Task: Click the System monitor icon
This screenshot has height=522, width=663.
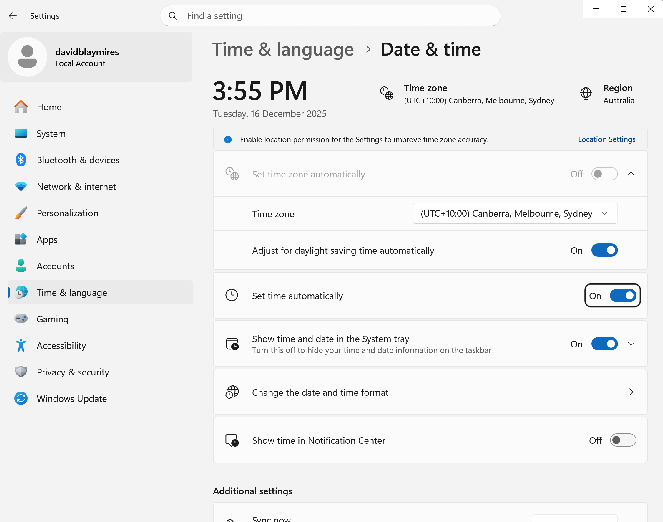Action: (21, 134)
